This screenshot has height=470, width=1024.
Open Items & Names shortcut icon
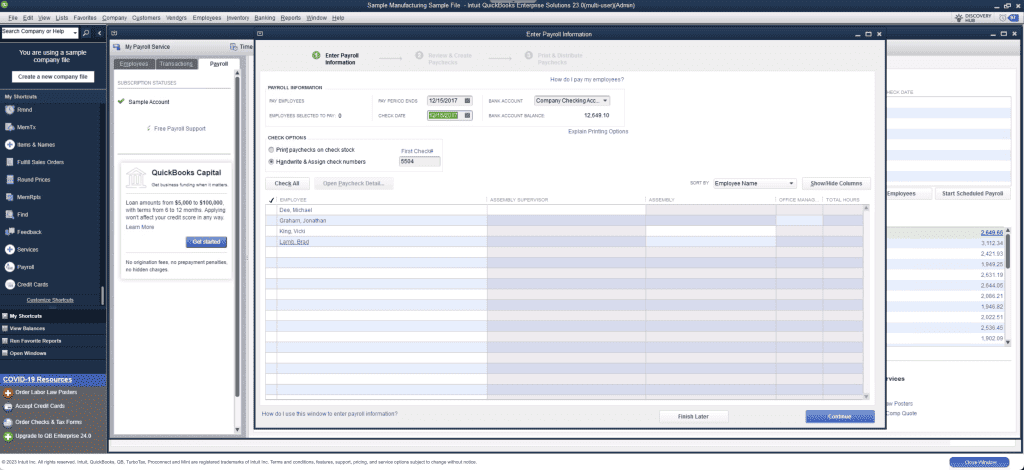10,145
